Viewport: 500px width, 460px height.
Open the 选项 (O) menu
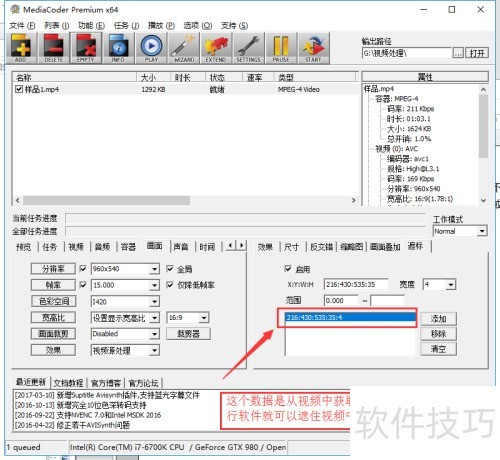pyautogui.click(x=197, y=25)
